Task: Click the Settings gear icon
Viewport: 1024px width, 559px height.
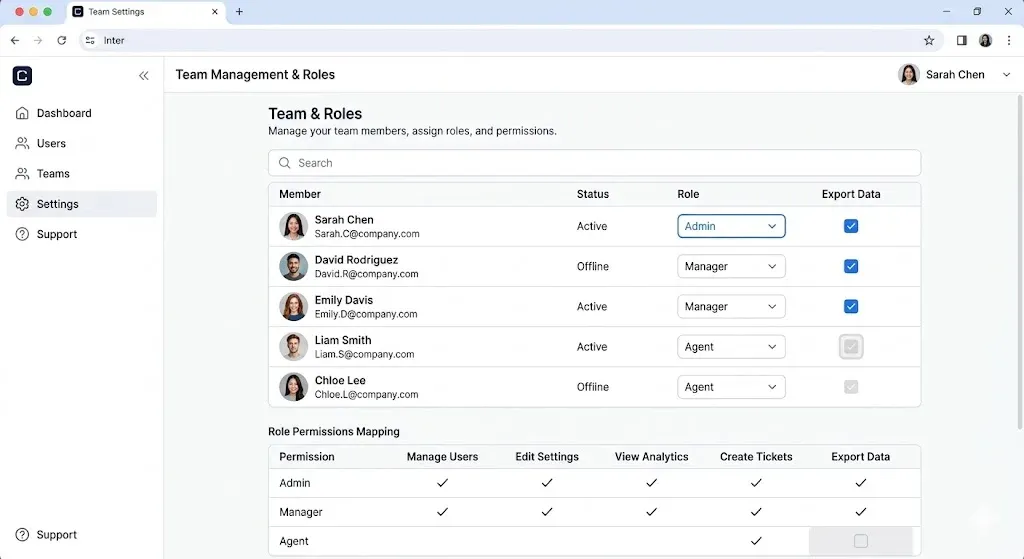Action: point(22,204)
